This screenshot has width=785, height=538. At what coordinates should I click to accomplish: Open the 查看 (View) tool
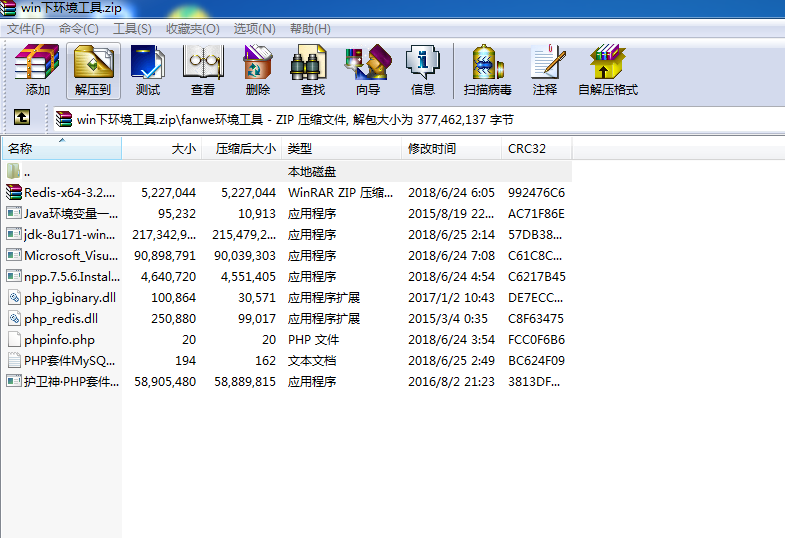coord(203,70)
